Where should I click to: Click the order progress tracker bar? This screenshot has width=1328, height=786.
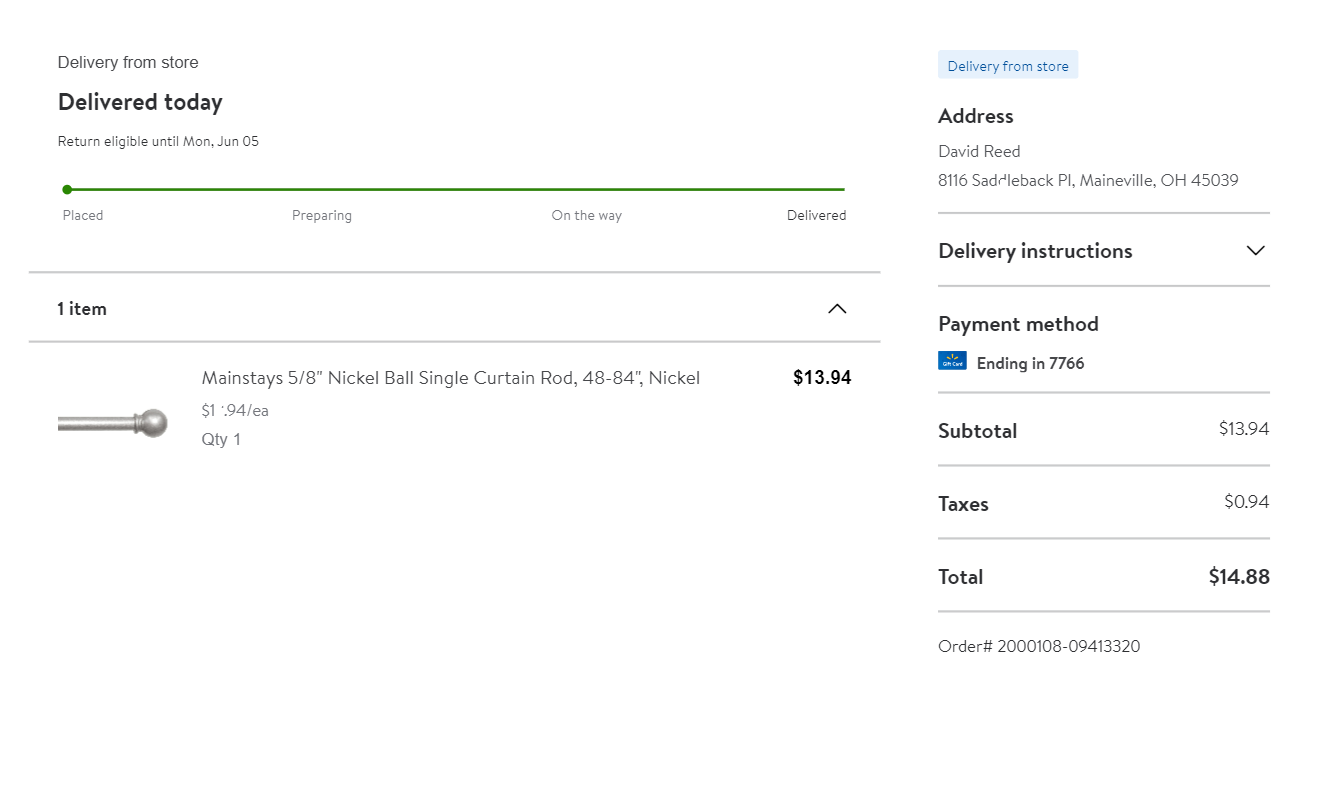coord(455,189)
